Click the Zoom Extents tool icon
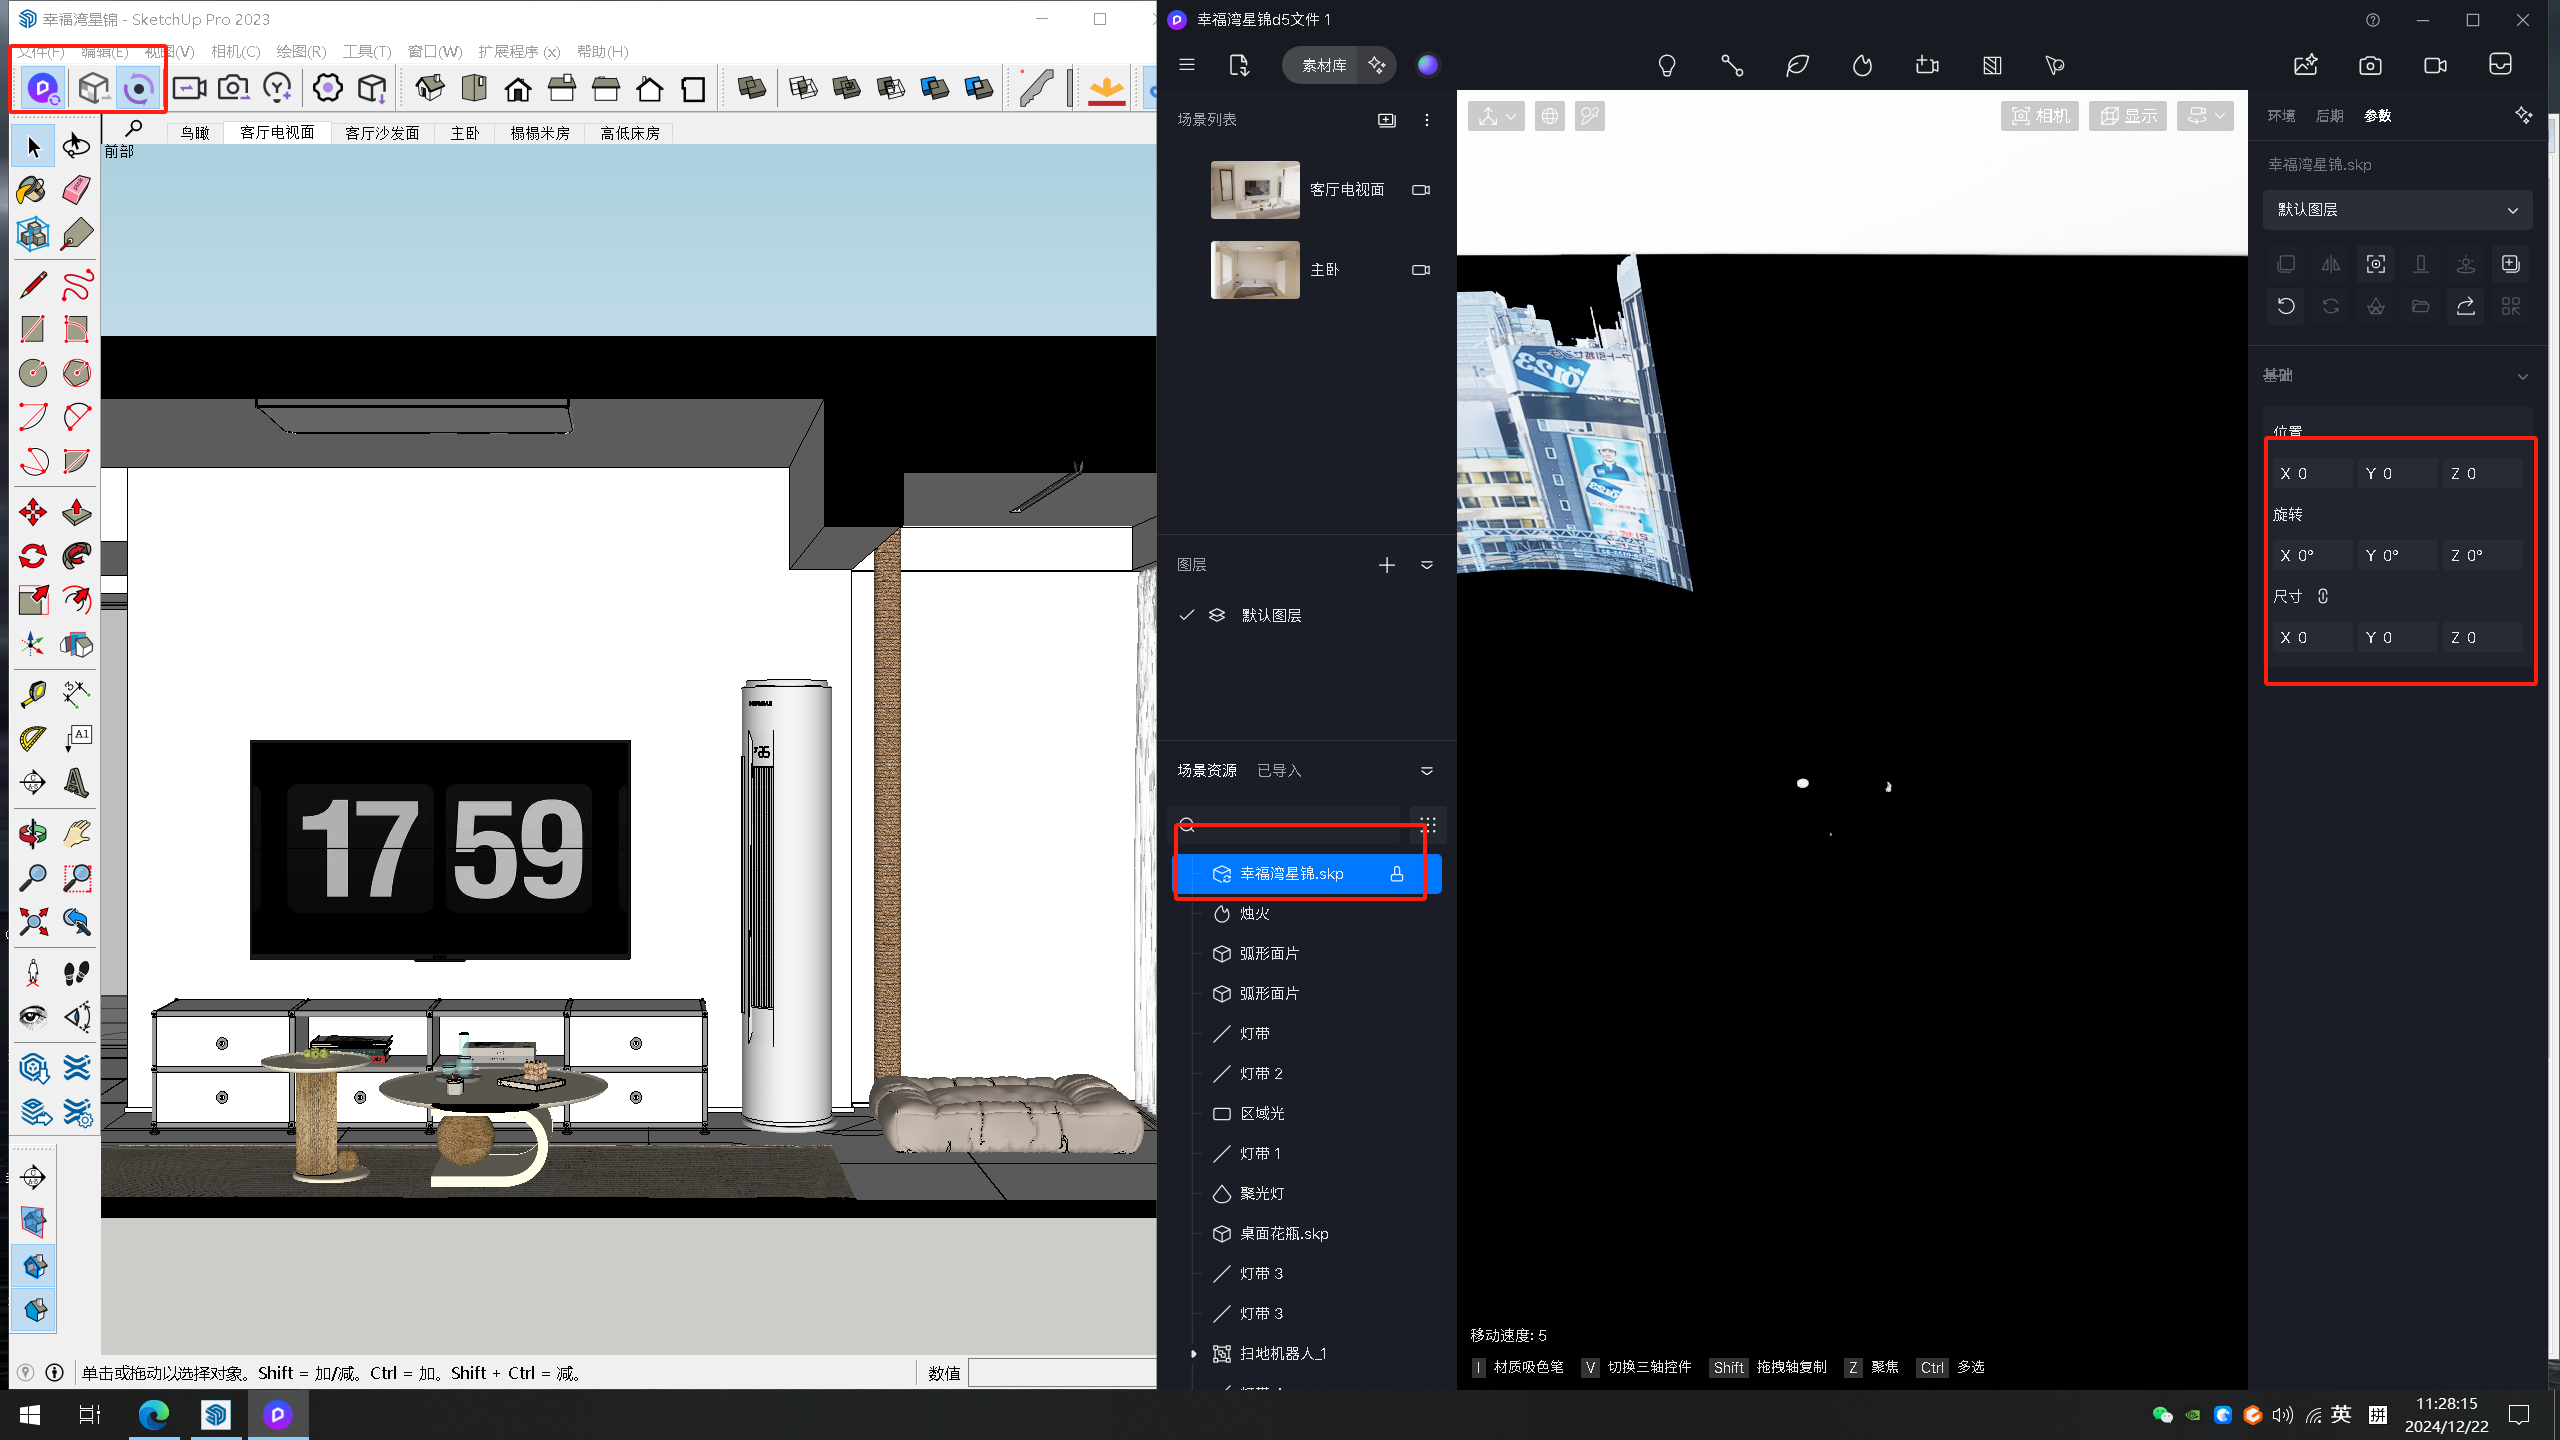 (32, 922)
